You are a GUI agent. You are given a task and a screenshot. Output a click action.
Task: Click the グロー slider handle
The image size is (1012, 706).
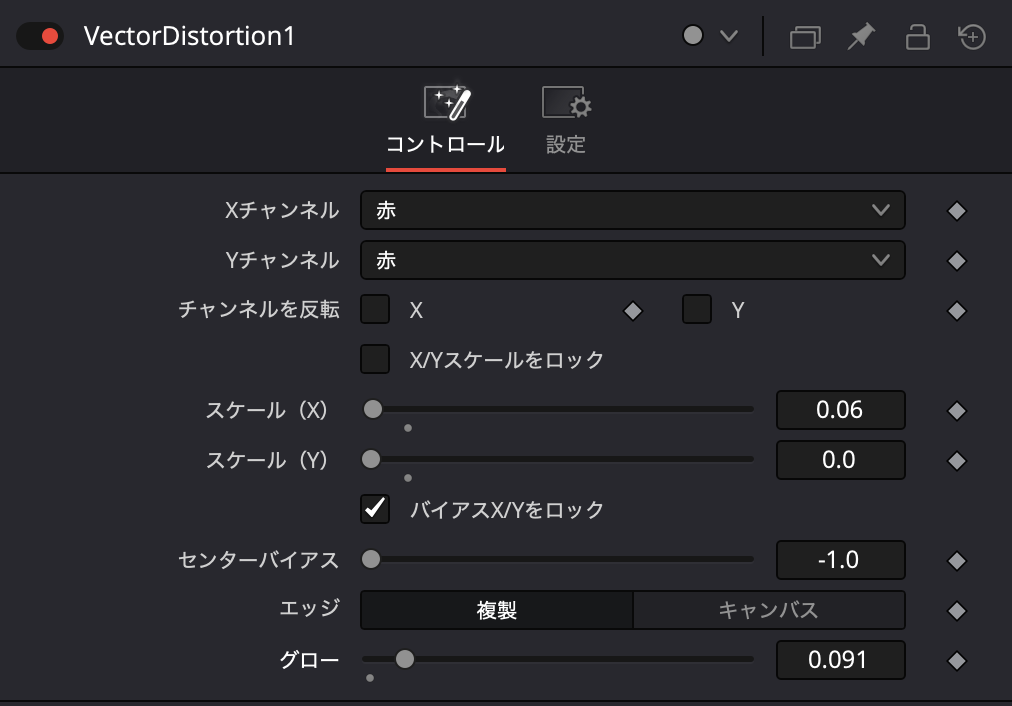[405, 659]
